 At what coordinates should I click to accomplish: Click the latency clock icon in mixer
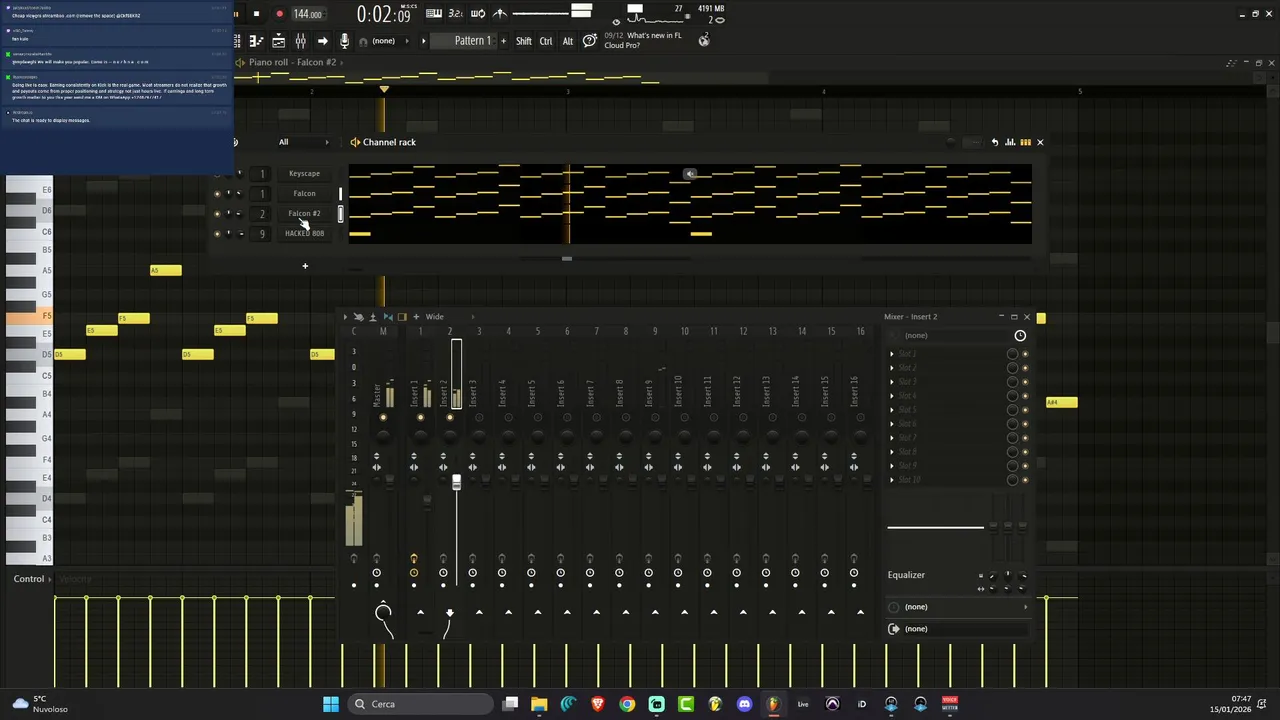tap(1020, 336)
